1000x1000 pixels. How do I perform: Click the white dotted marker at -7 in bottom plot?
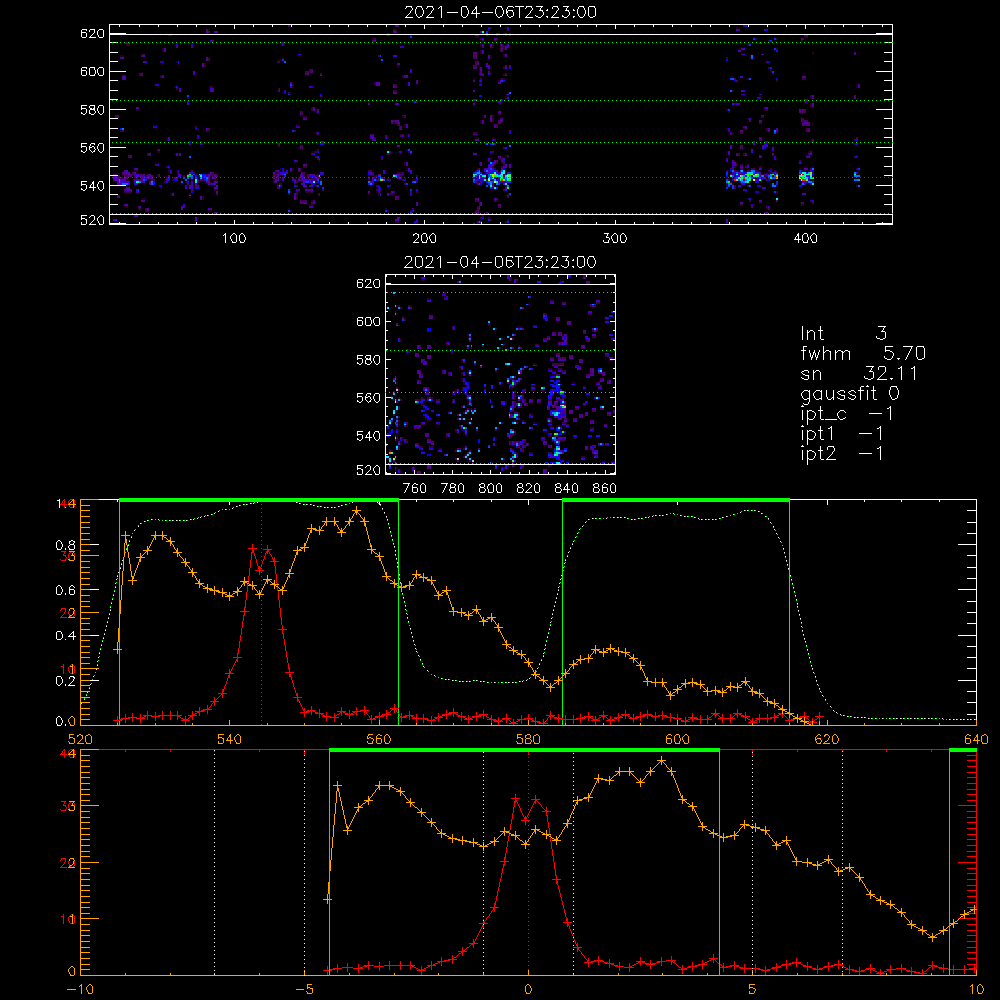click(x=214, y=862)
